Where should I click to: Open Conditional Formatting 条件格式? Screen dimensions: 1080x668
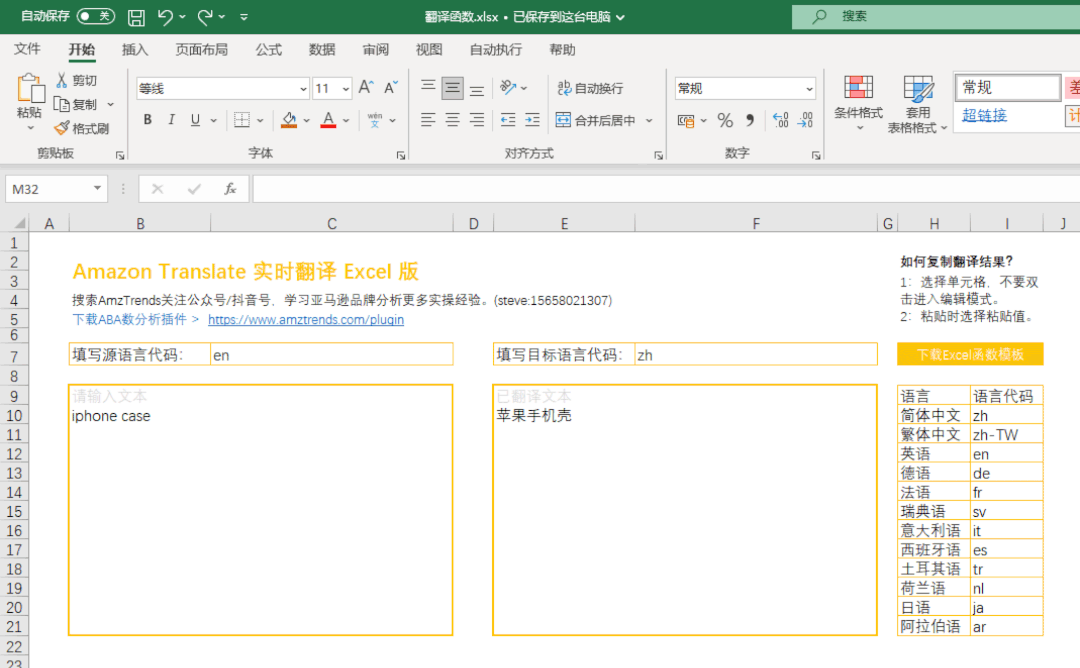tap(858, 103)
